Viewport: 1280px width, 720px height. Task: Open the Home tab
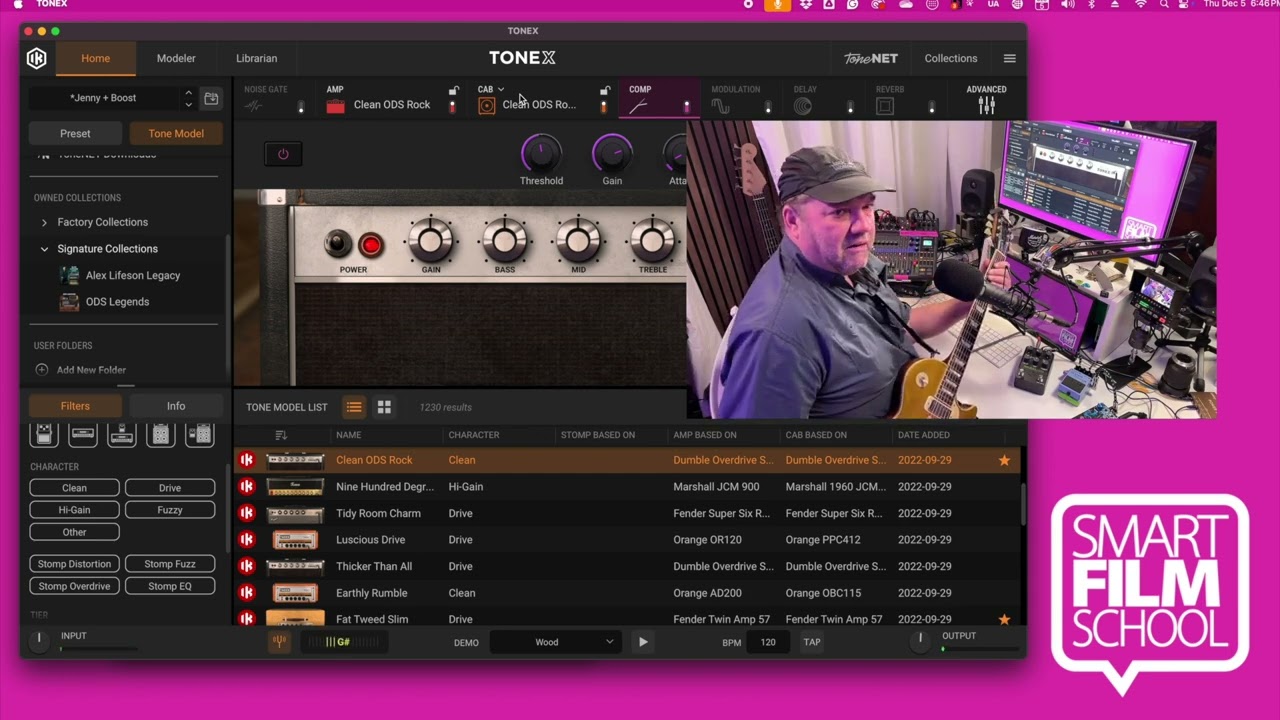click(95, 58)
